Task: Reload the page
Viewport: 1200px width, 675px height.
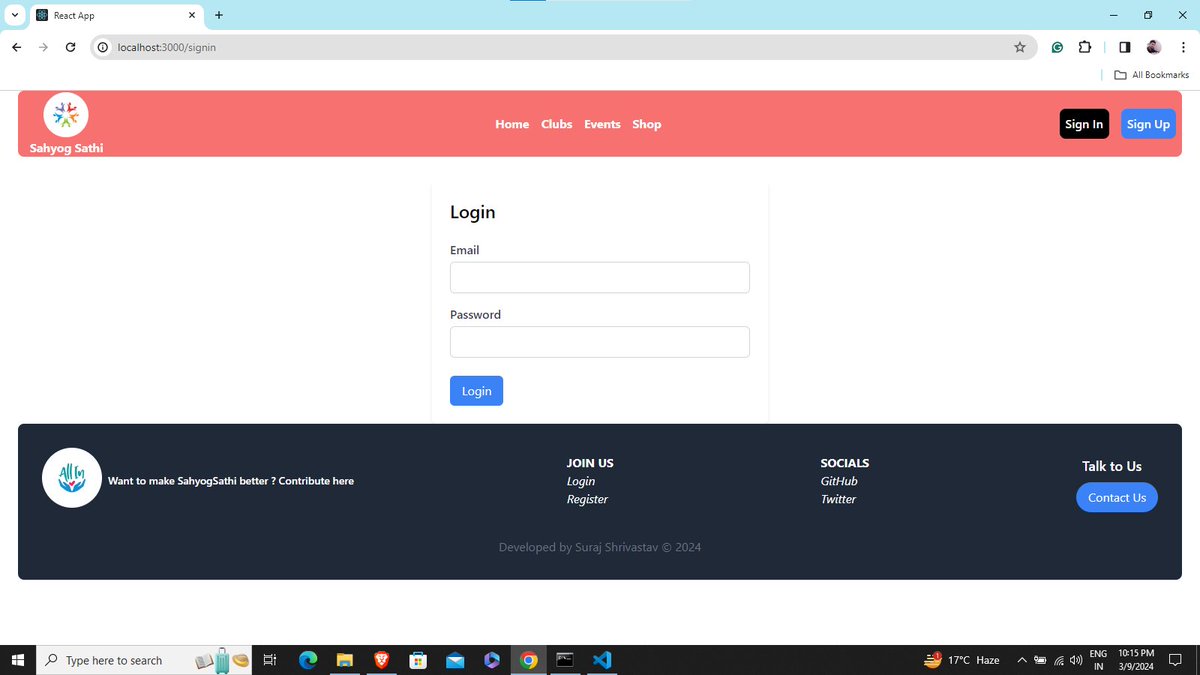Action: coord(70,47)
